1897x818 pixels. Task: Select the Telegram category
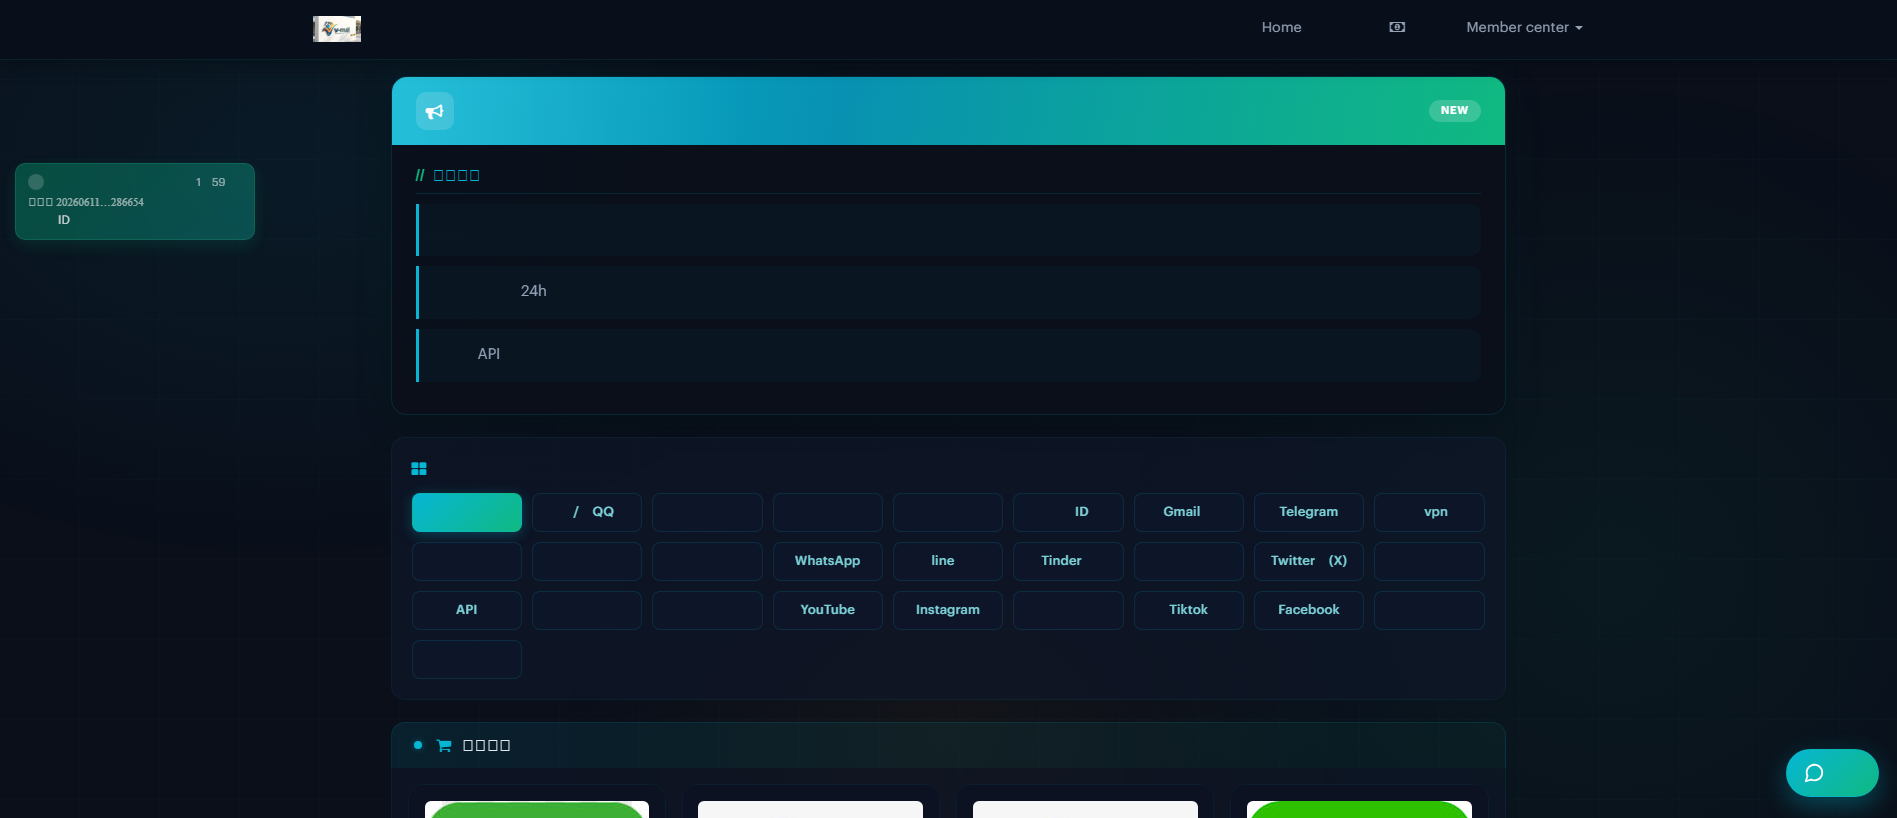coord(1309,512)
